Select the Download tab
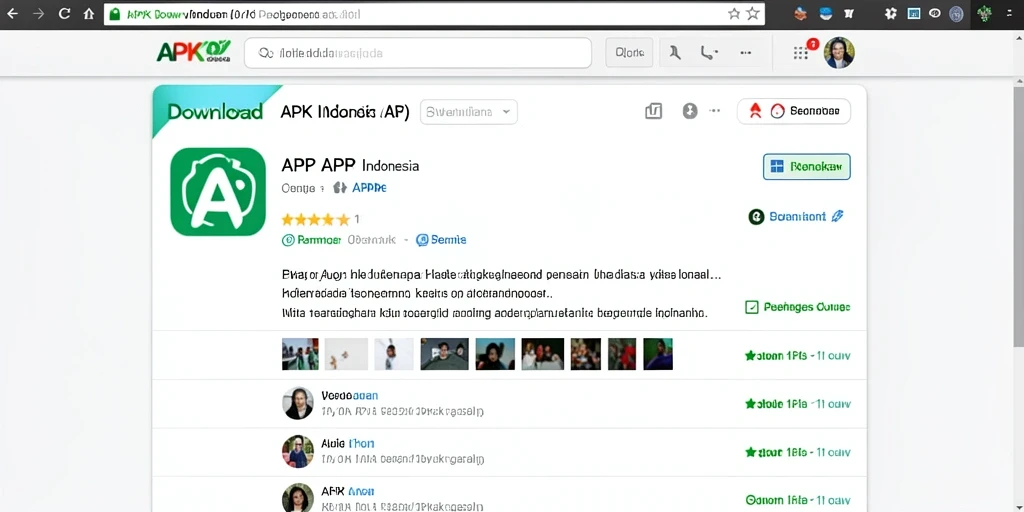The width and height of the screenshot is (1024, 512). point(216,112)
